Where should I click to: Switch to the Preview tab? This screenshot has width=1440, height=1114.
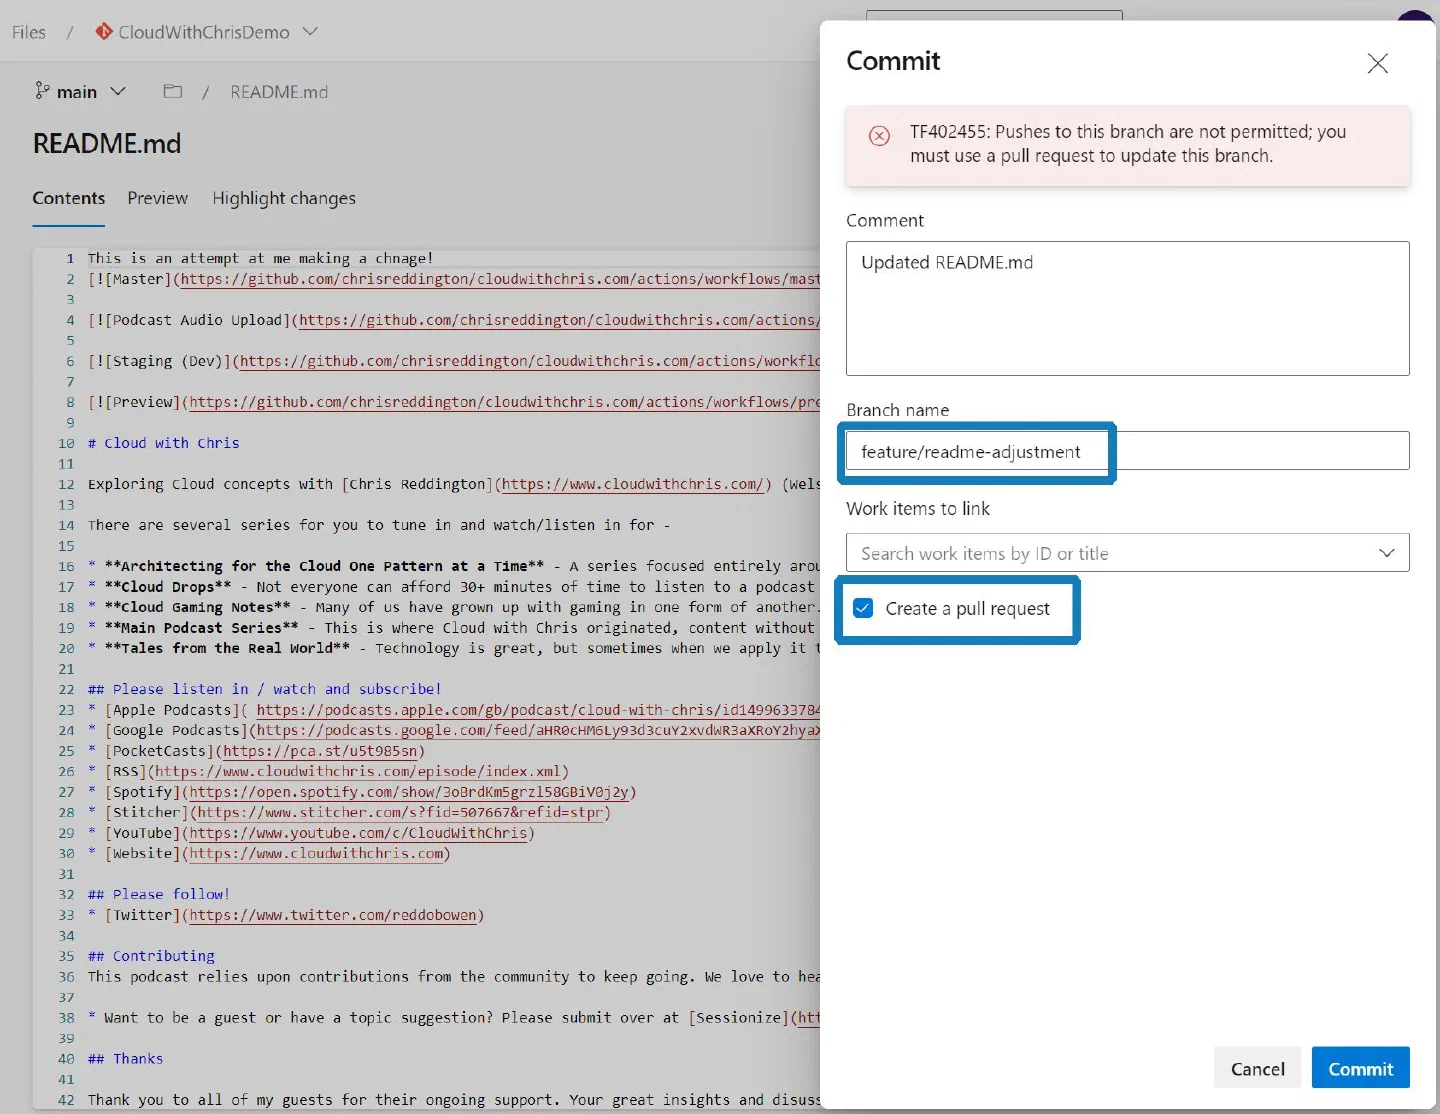click(x=157, y=198)
